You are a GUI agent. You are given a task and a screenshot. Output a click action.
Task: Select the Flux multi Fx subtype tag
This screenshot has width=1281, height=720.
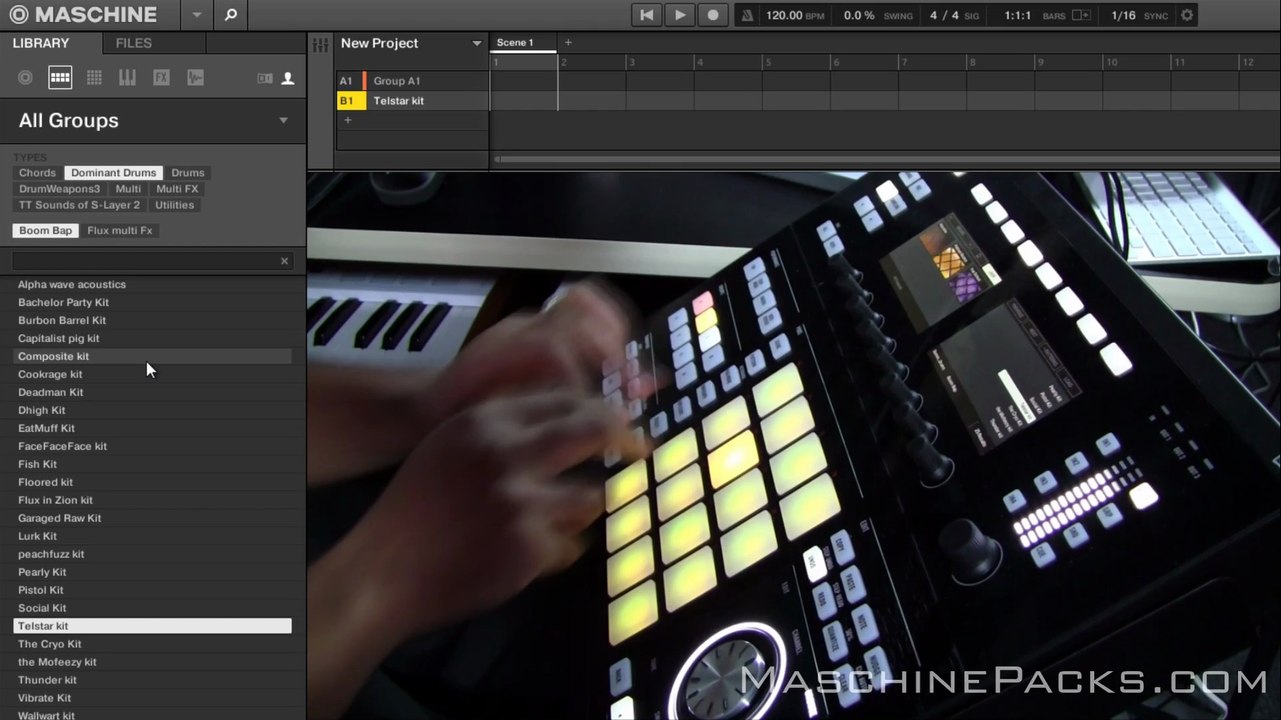point(120,231)
